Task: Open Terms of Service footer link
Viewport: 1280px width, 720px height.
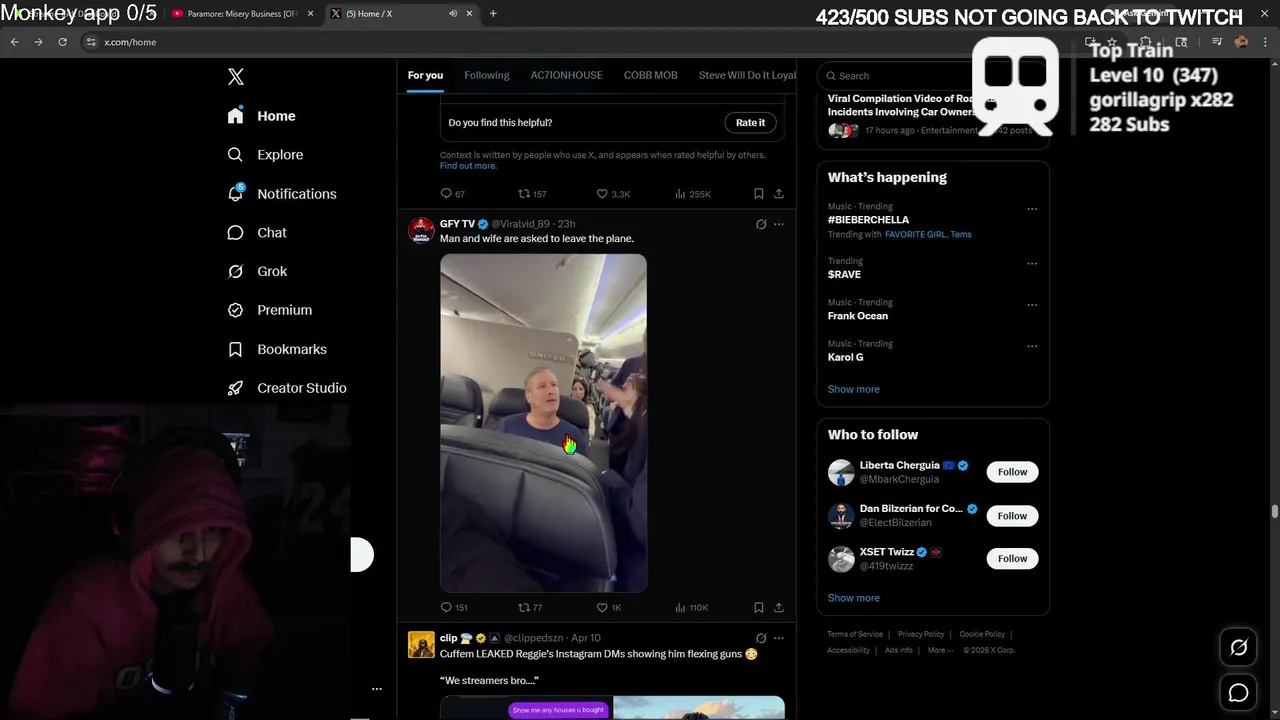Action: [x=855, y=634]
